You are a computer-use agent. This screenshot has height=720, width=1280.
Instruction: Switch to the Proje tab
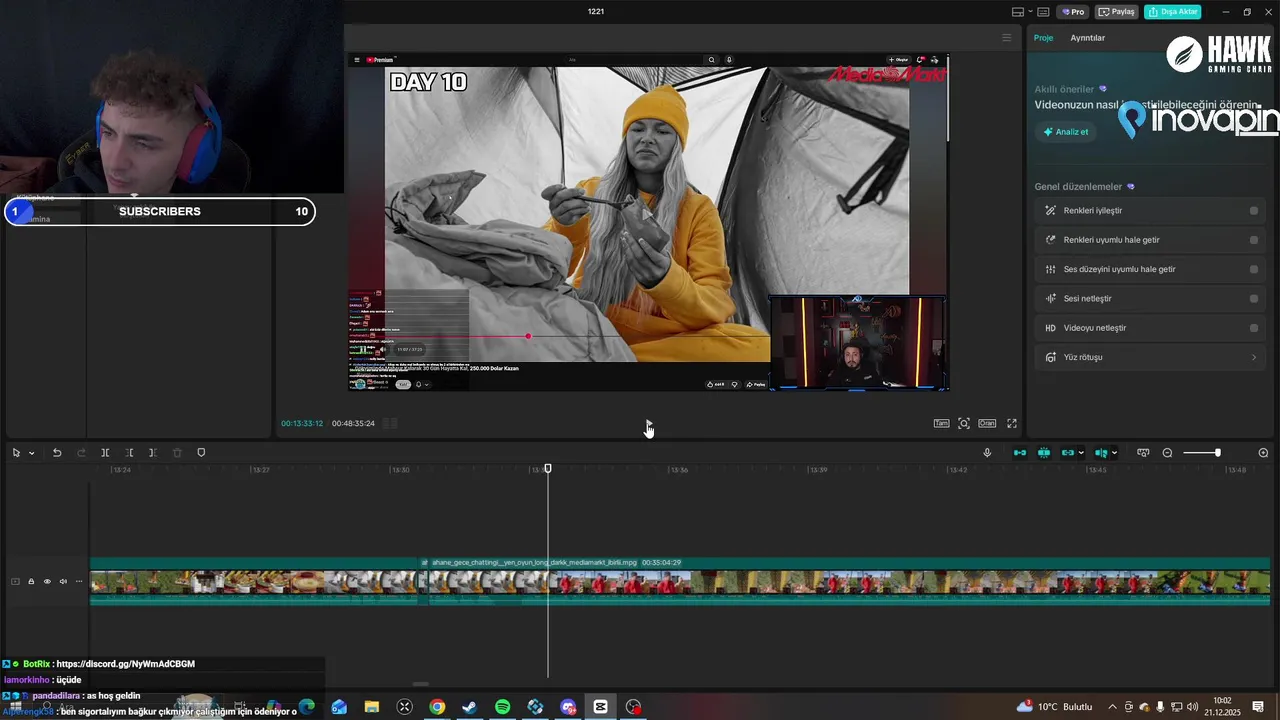[1043, 38]
